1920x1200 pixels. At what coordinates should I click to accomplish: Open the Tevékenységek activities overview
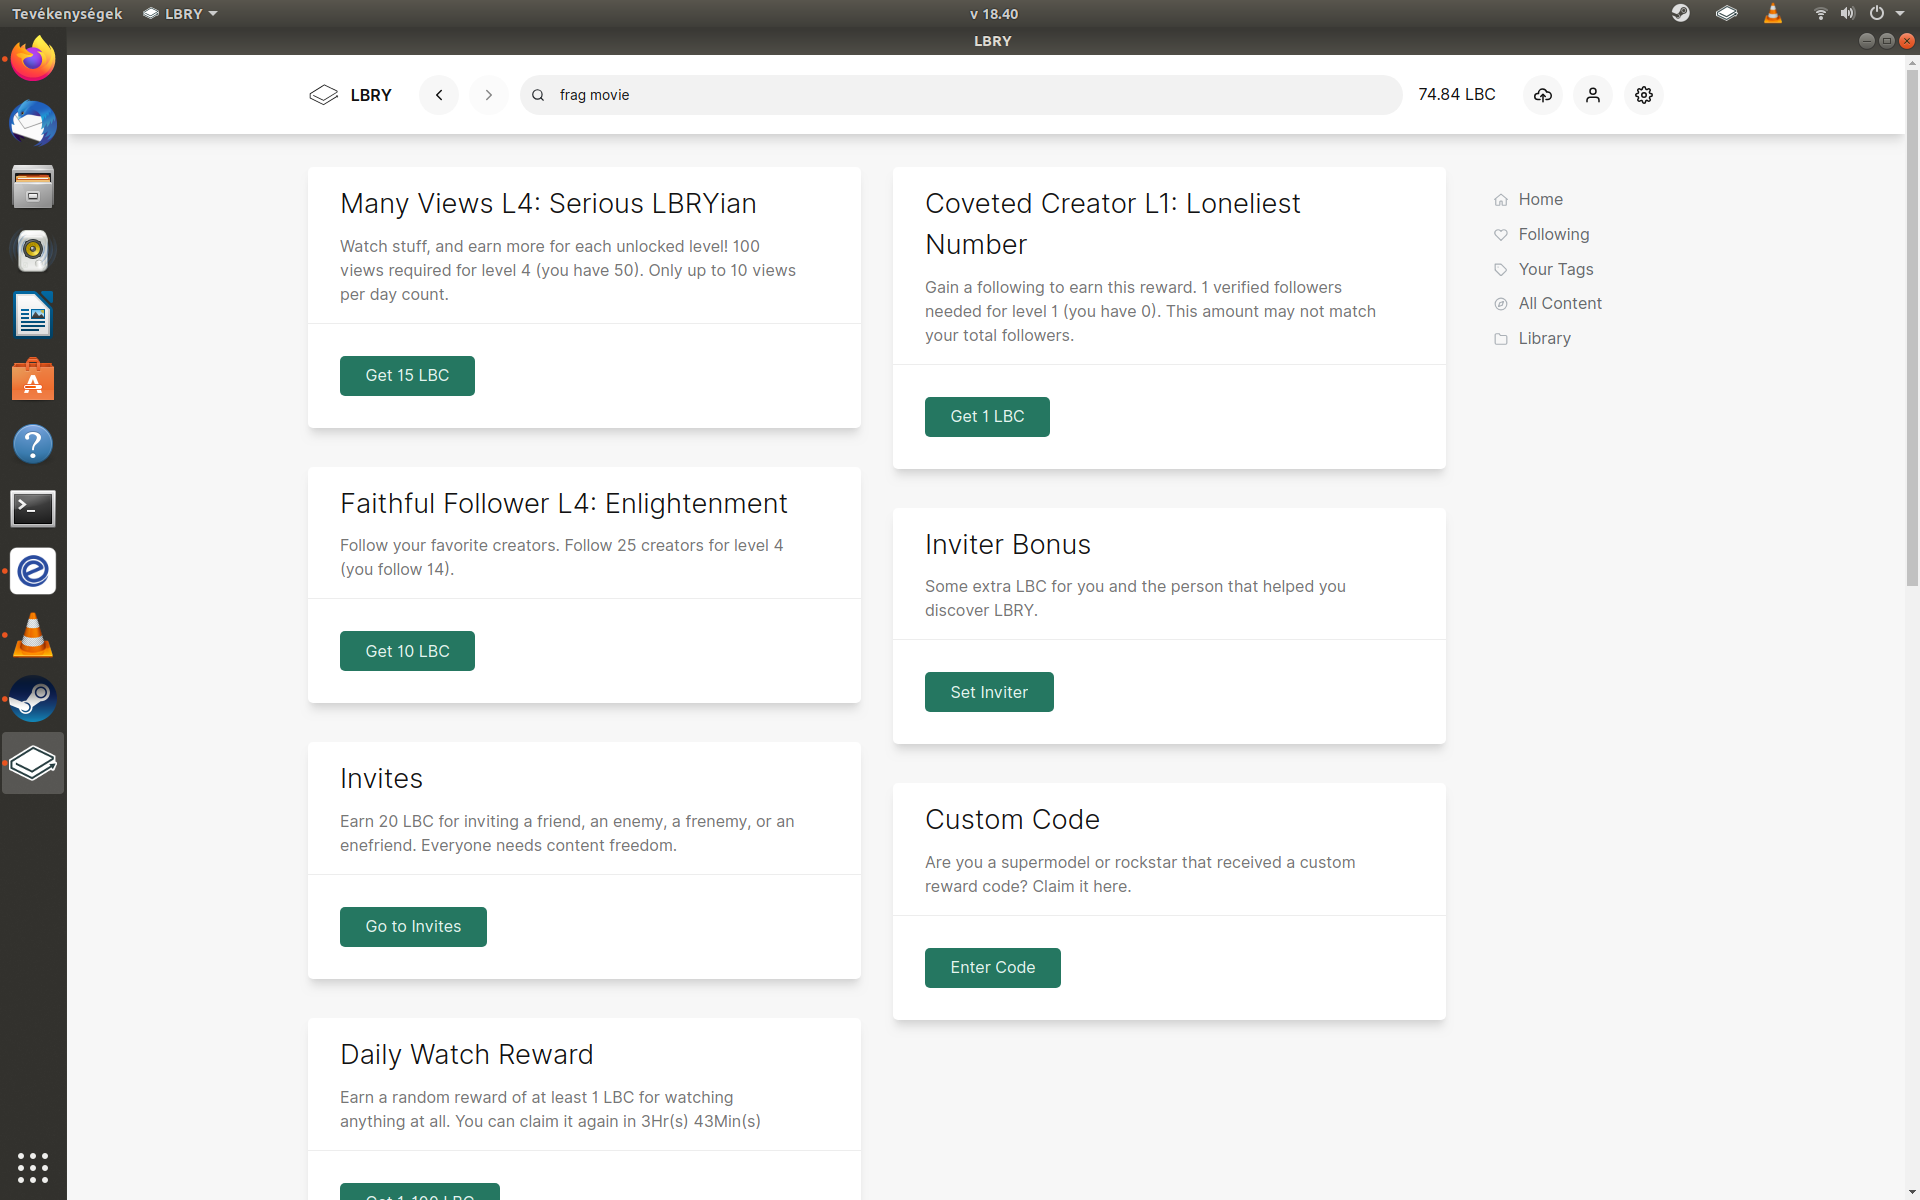(67, 13)
